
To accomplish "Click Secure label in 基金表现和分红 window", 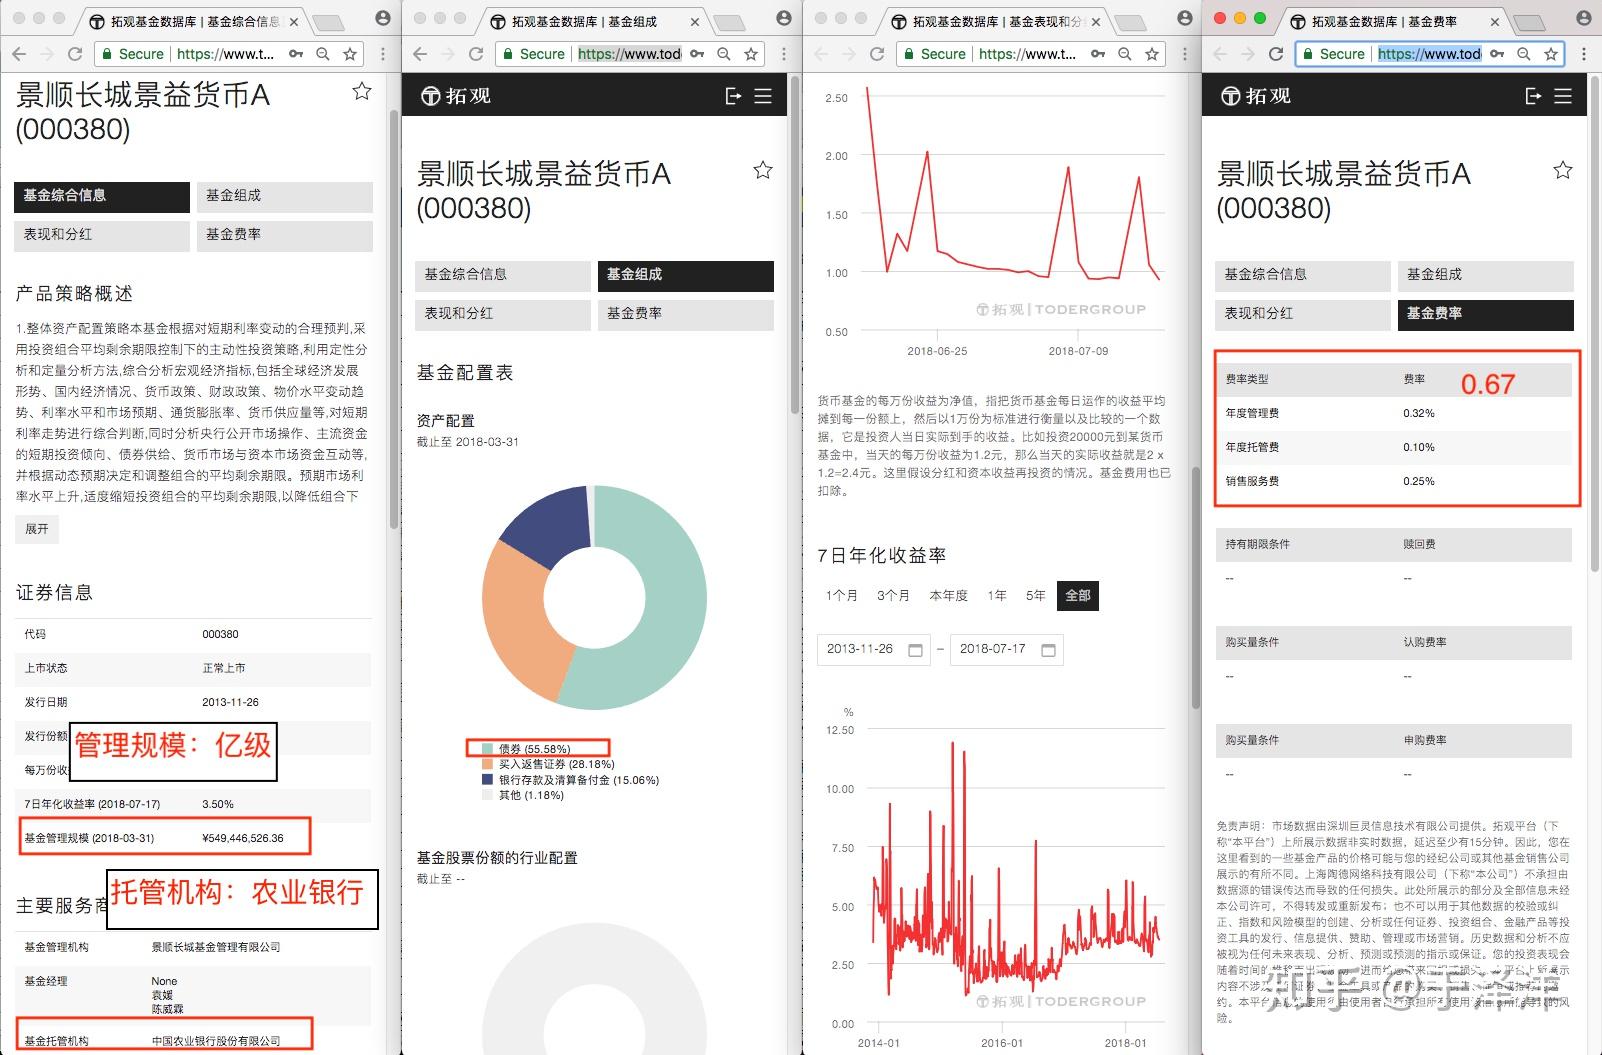I will [943, 54].
